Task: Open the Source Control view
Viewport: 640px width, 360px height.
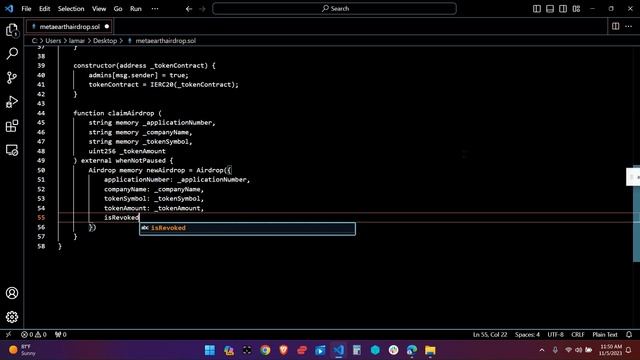Action: (12, 78)
